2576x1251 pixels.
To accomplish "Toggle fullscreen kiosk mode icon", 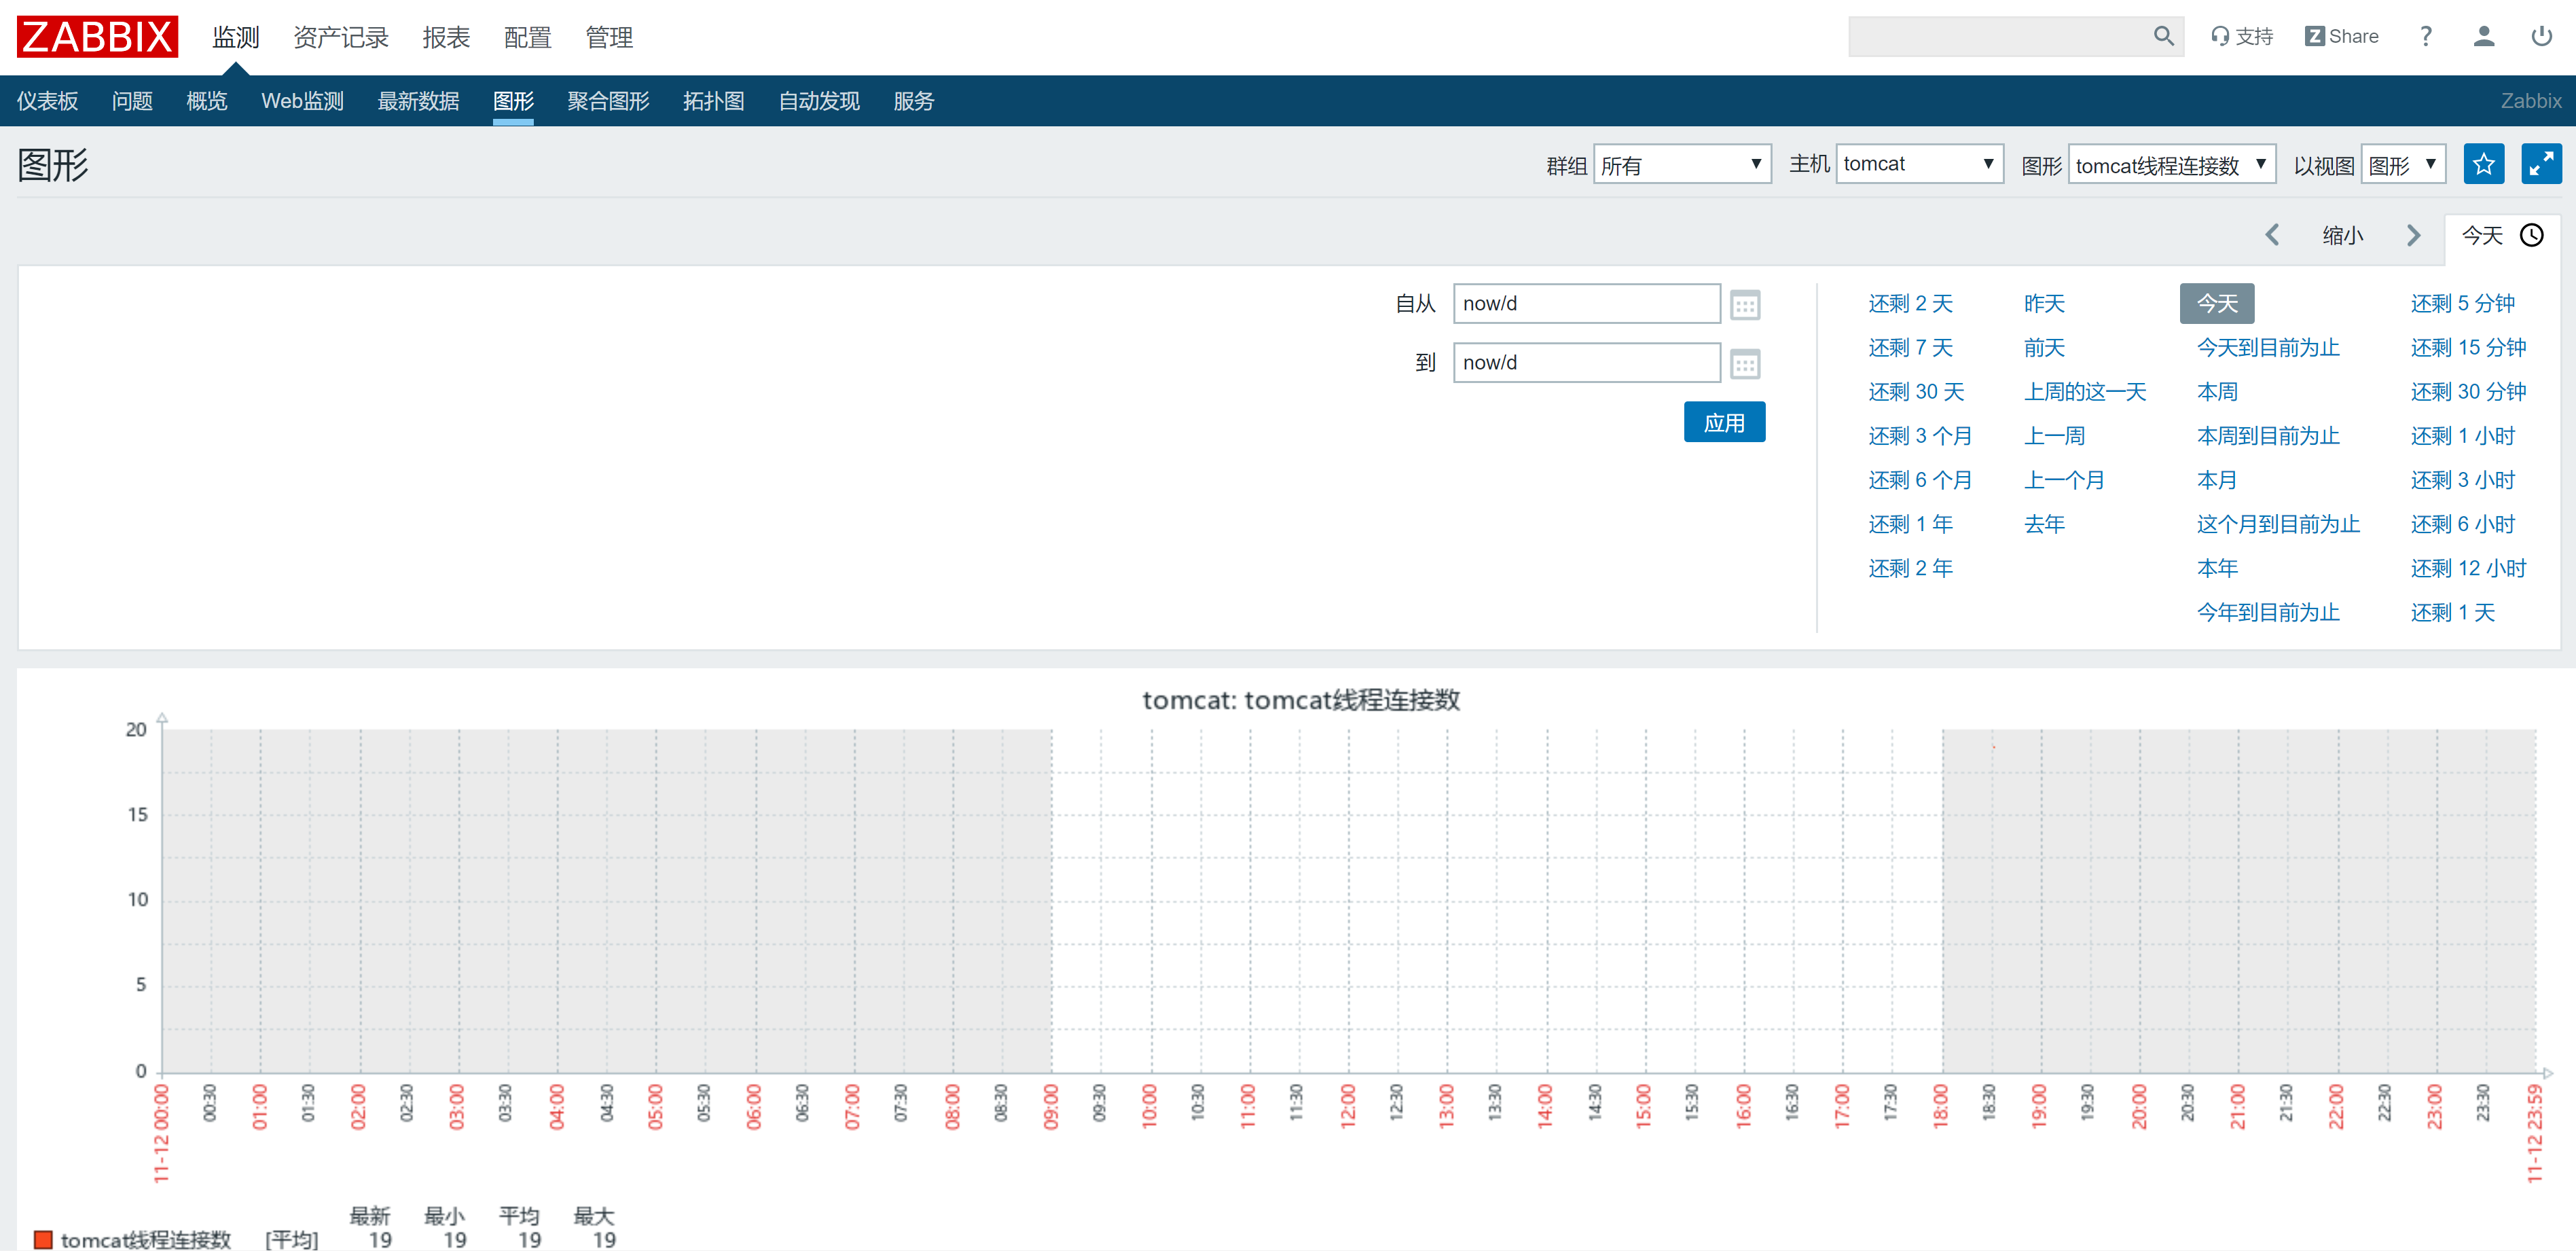I will pos(2541,165).
